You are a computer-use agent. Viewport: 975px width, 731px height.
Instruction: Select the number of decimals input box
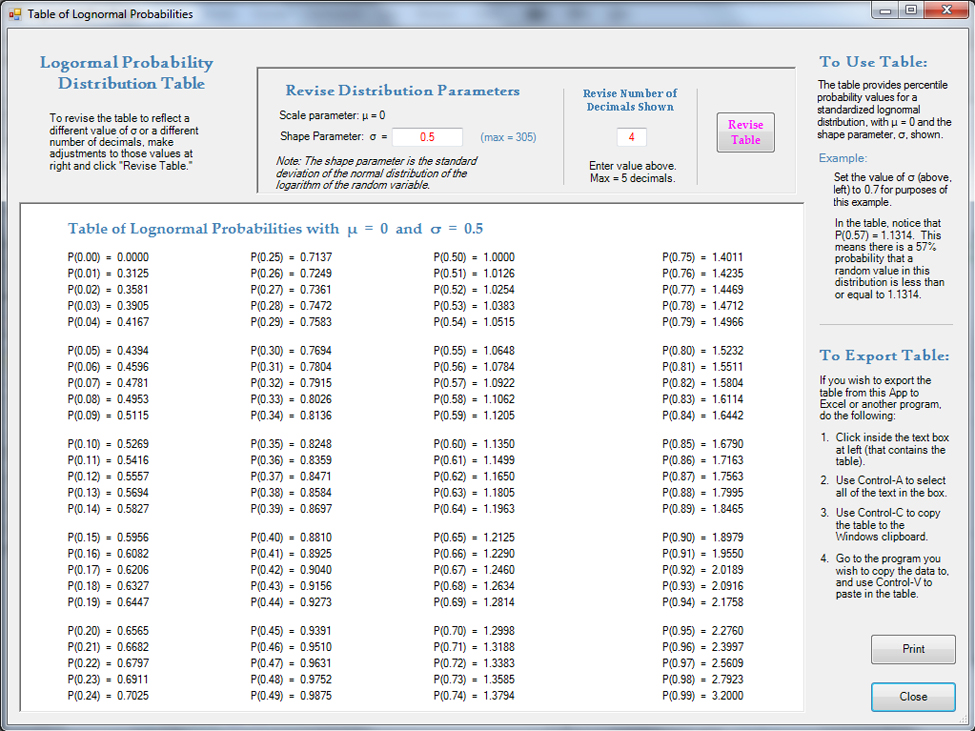(631, 137)
